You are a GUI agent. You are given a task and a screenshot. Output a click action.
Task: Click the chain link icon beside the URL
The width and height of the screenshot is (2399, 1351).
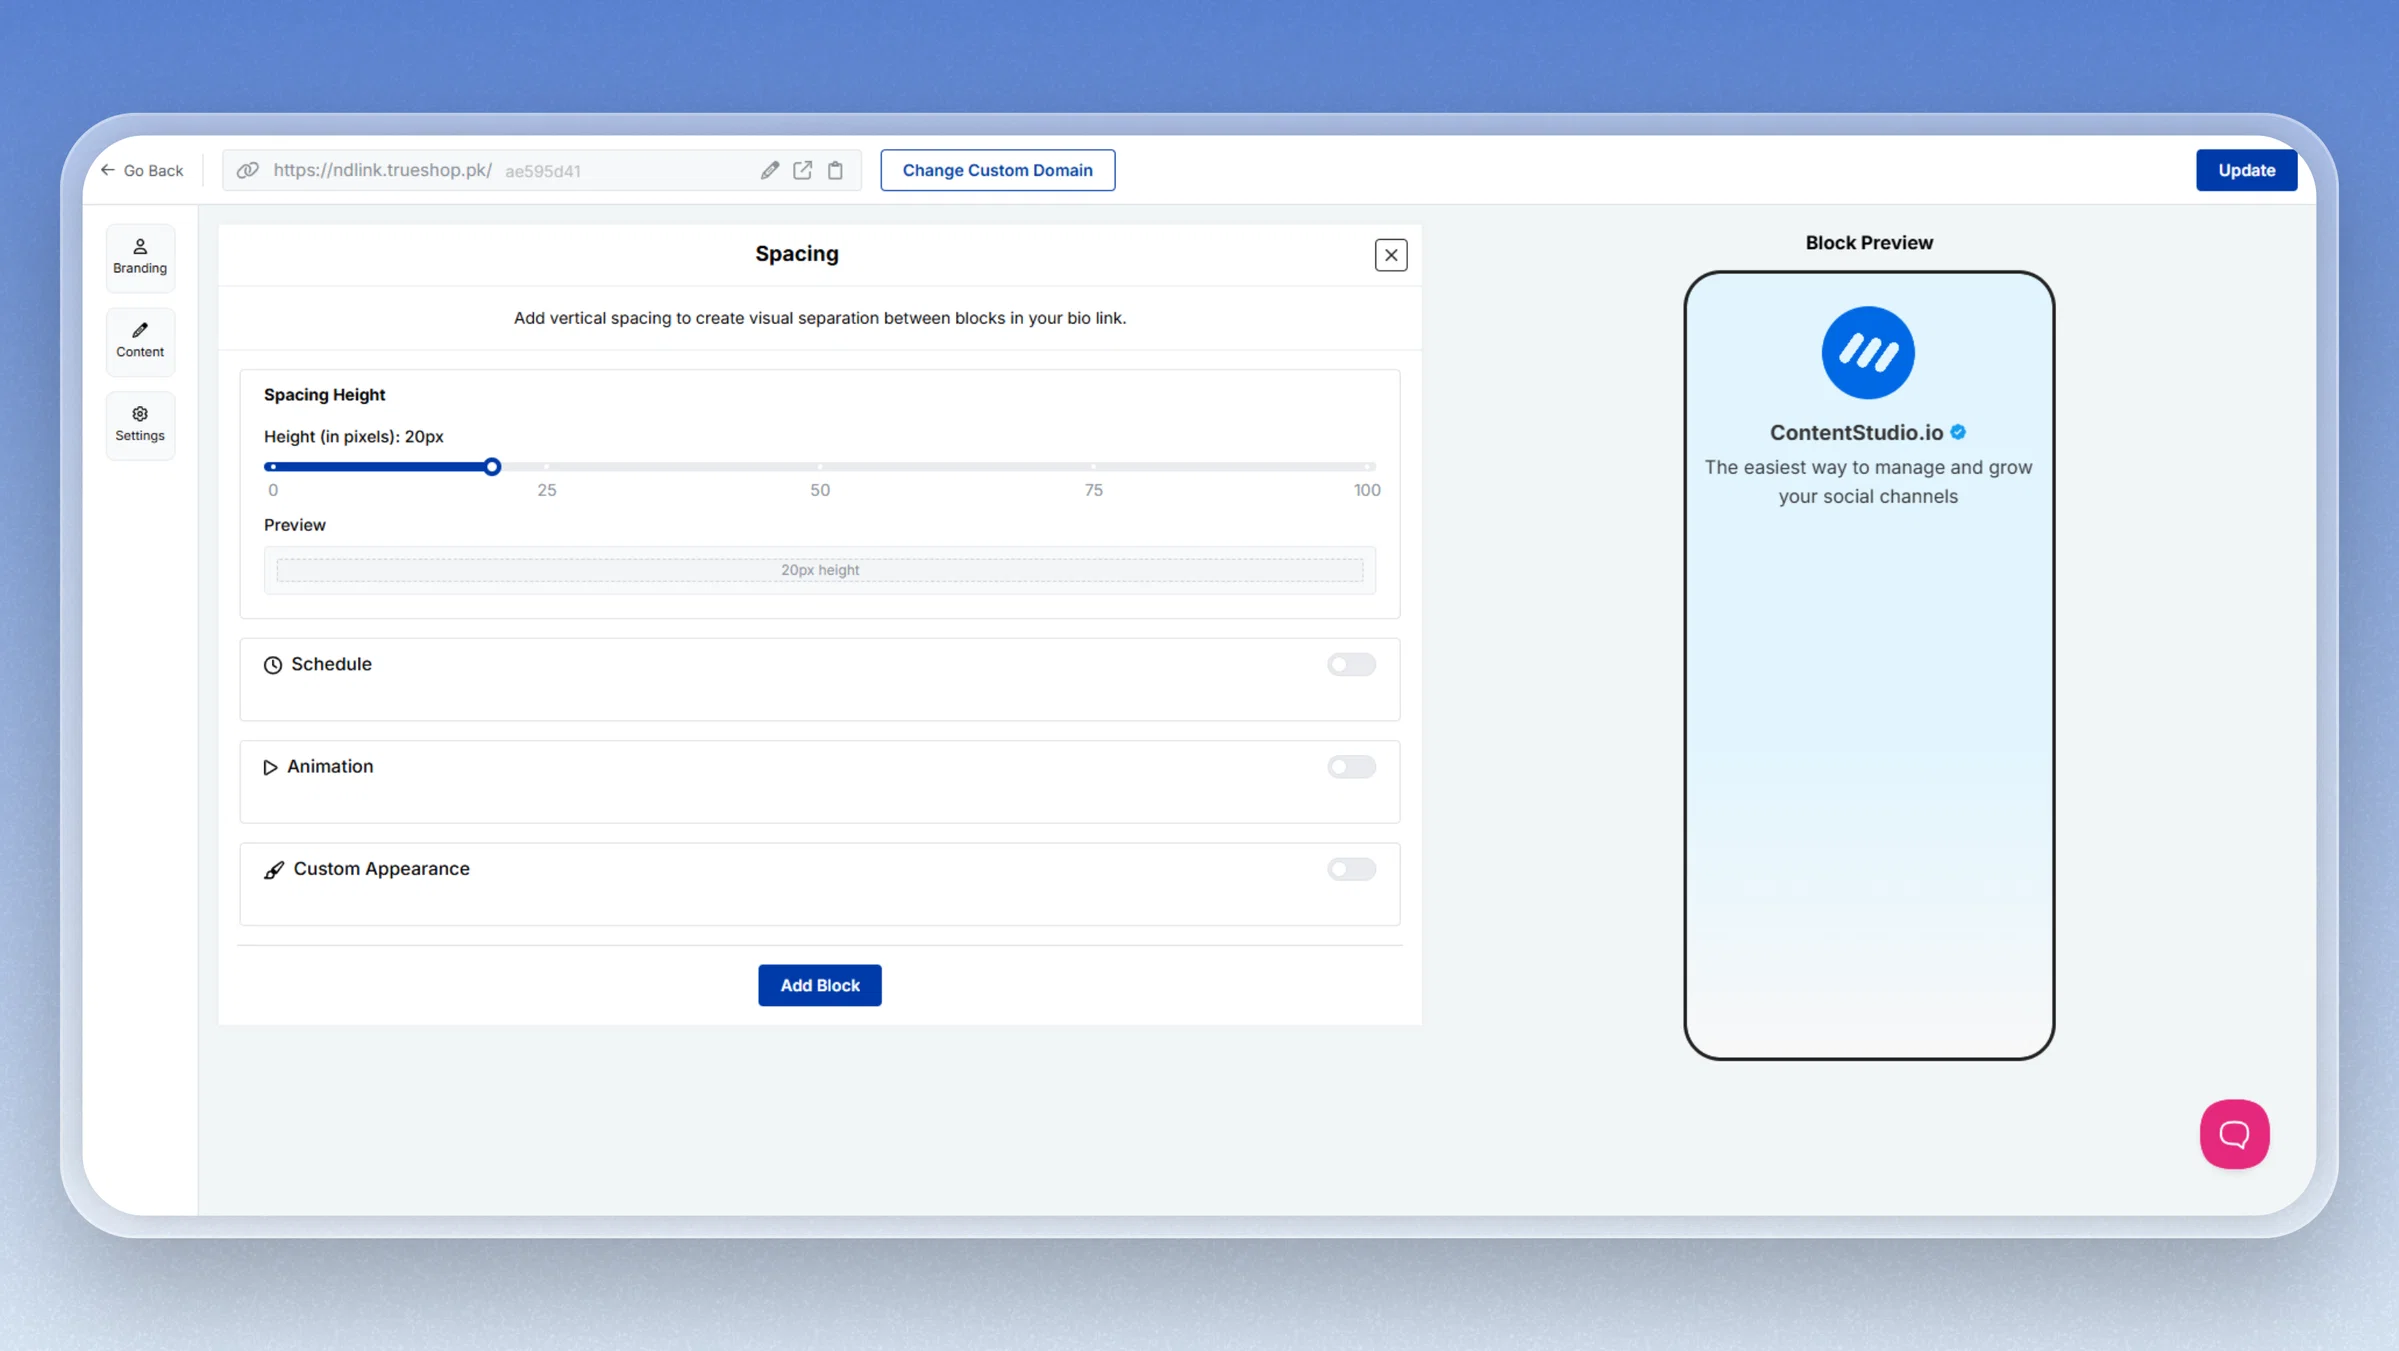247,170
